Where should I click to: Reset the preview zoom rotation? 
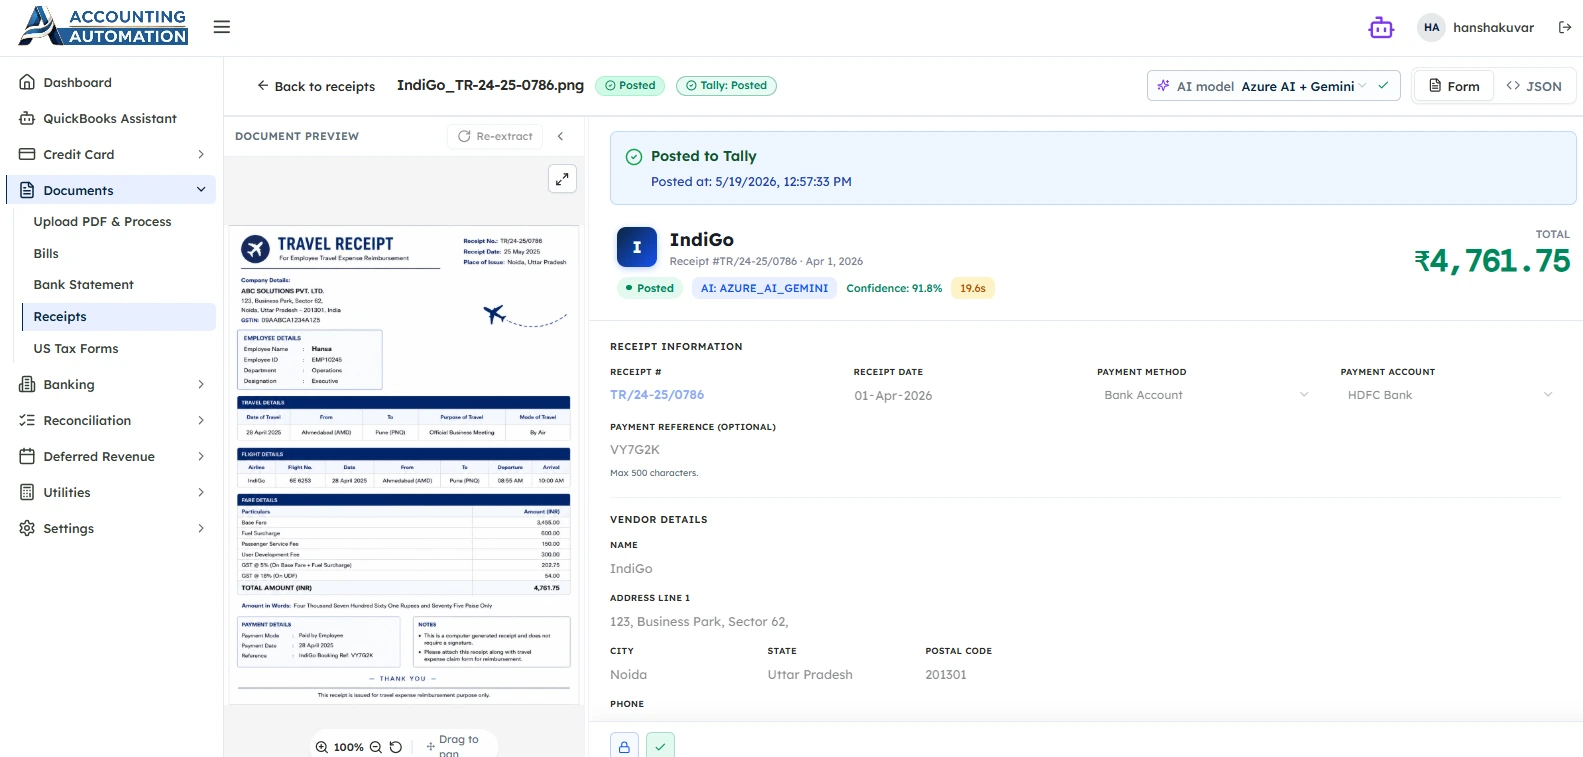point(396,747)
